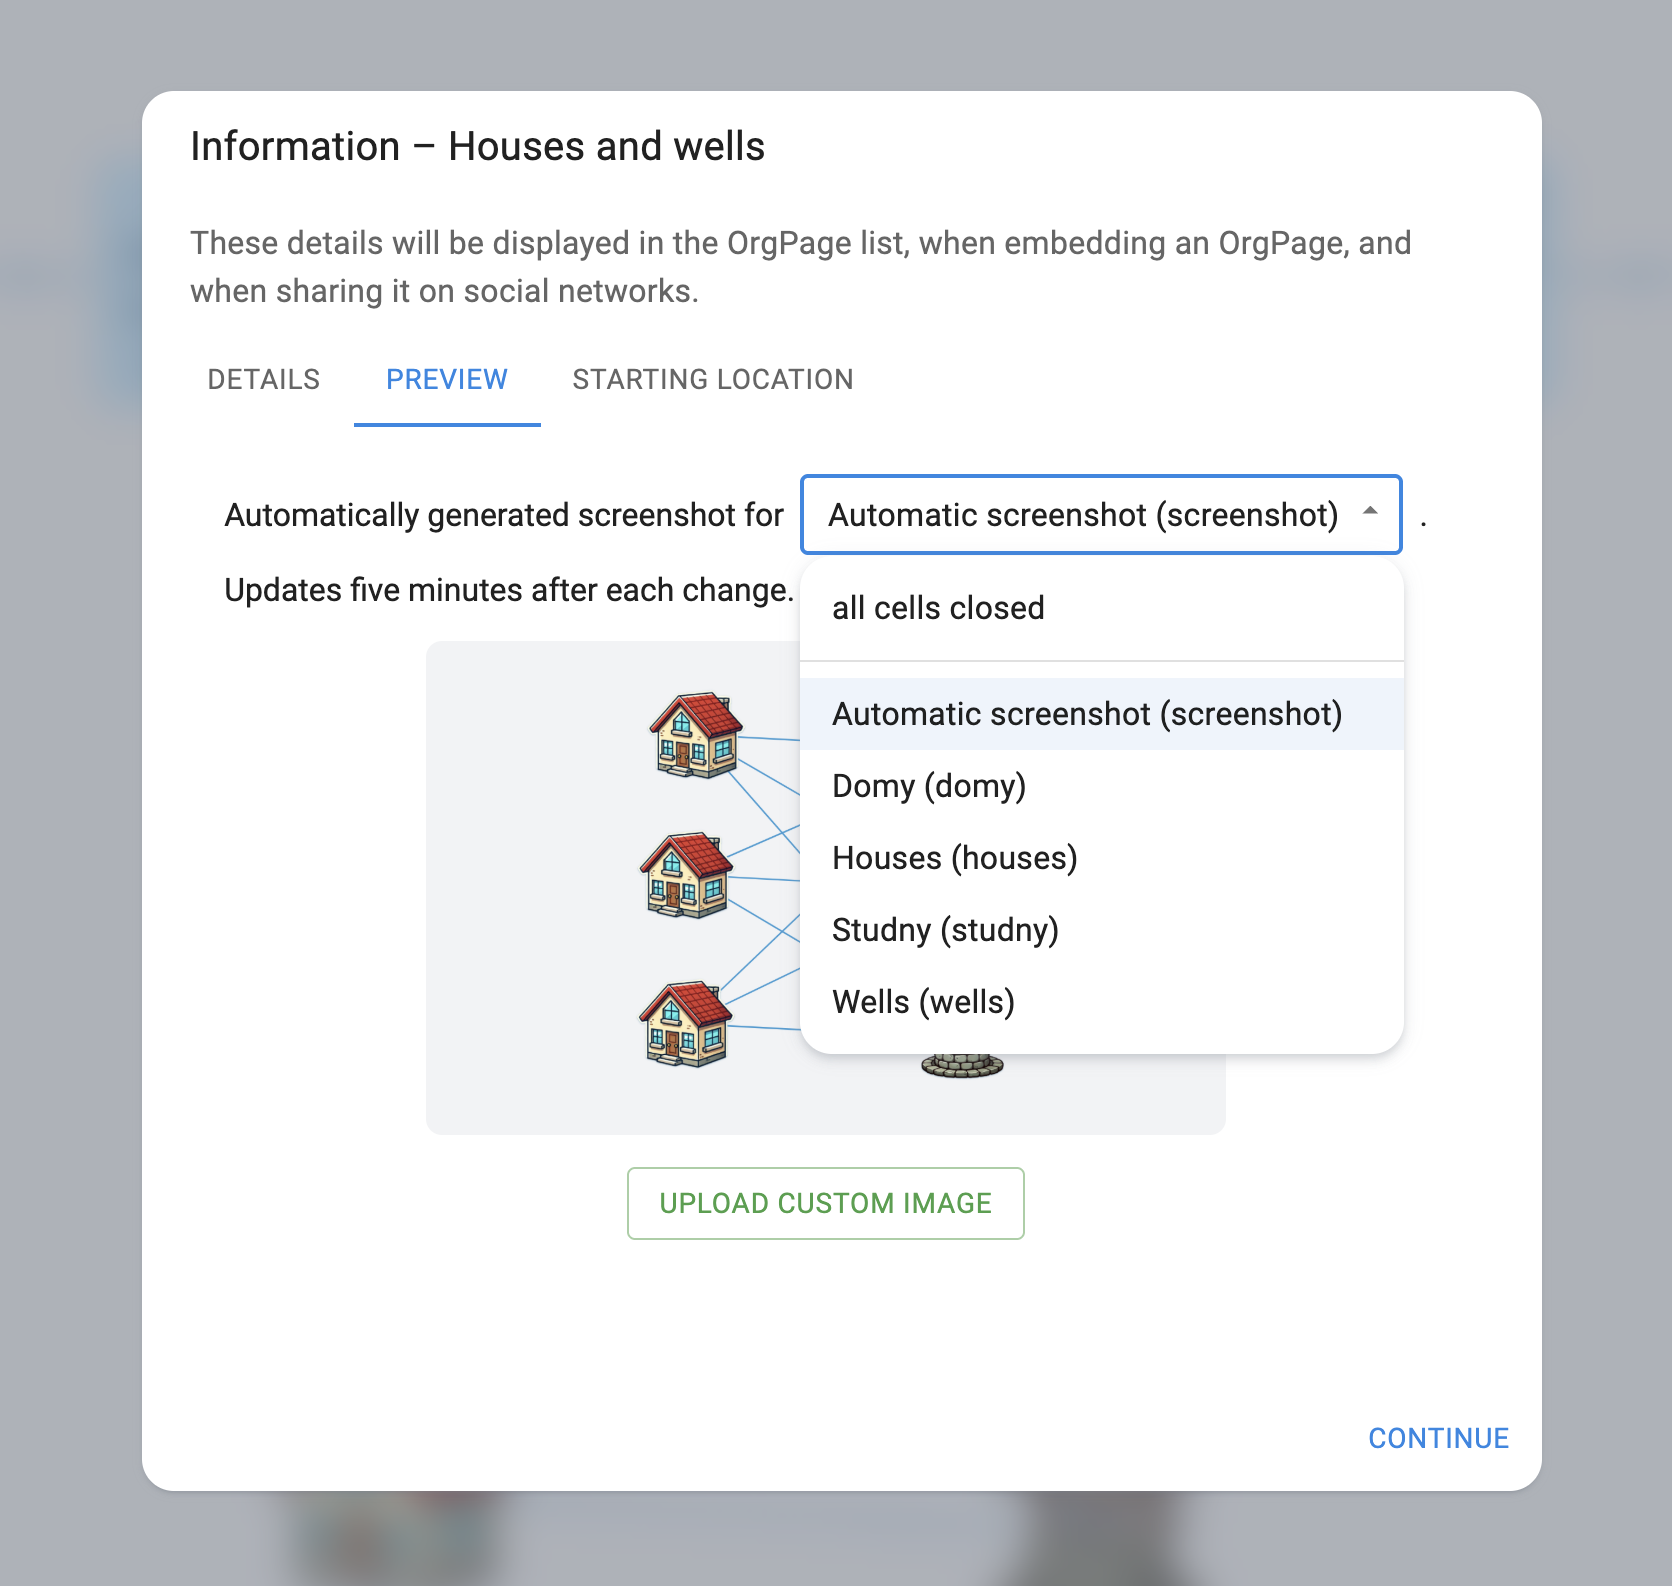Select the 'all cells closed' option

[938, 608]
